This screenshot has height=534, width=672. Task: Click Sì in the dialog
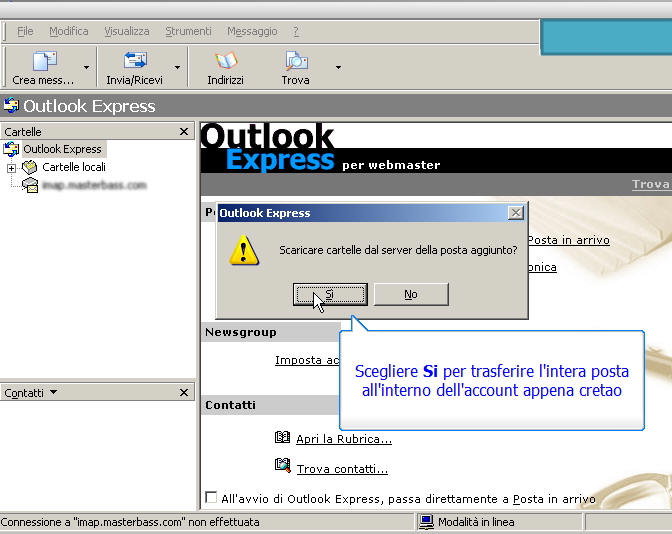pyautogui.click(x=330, y=294)
